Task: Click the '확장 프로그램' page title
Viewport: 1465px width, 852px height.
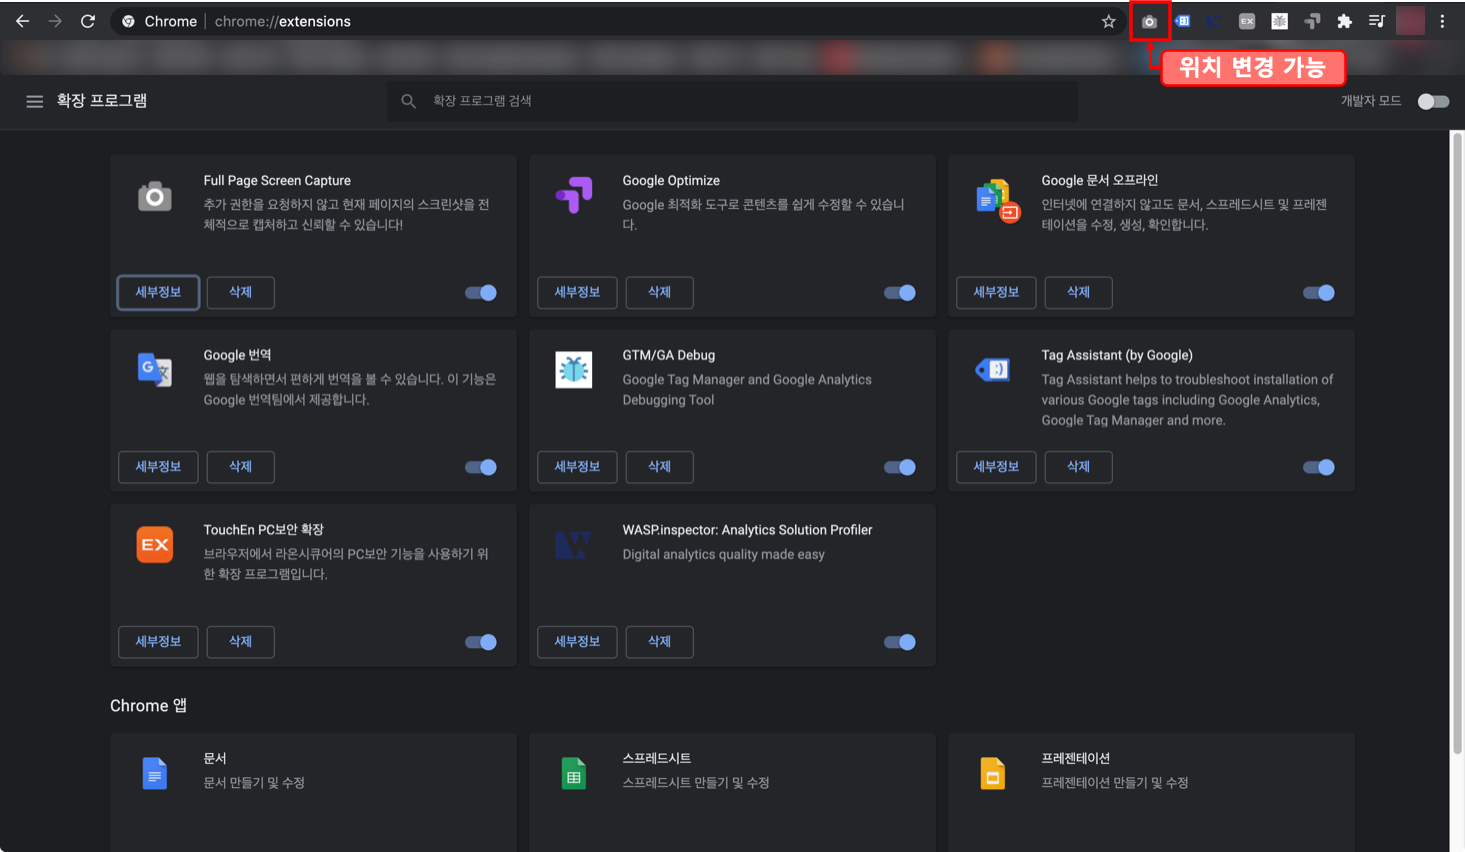Action: tap(101, 101)
